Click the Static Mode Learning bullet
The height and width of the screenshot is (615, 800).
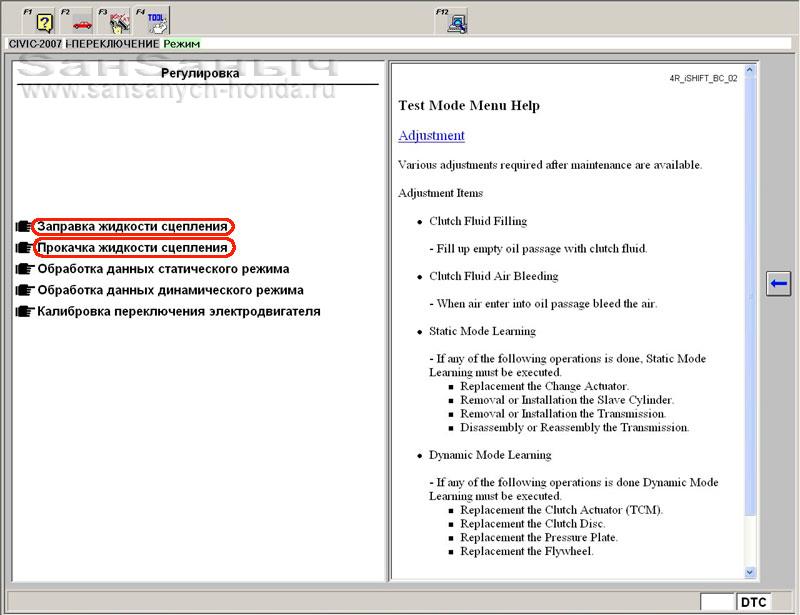[x=482, y=331]
